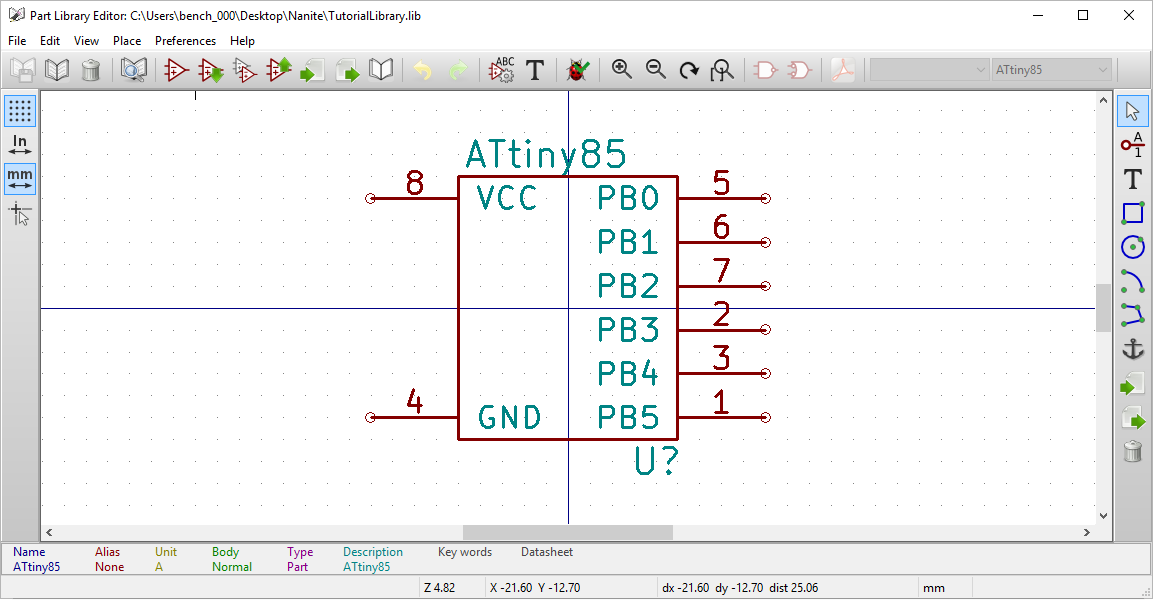Viewport: 1153px width, 600px height.
Task: Switch units to inches
Action: (19, 145)
